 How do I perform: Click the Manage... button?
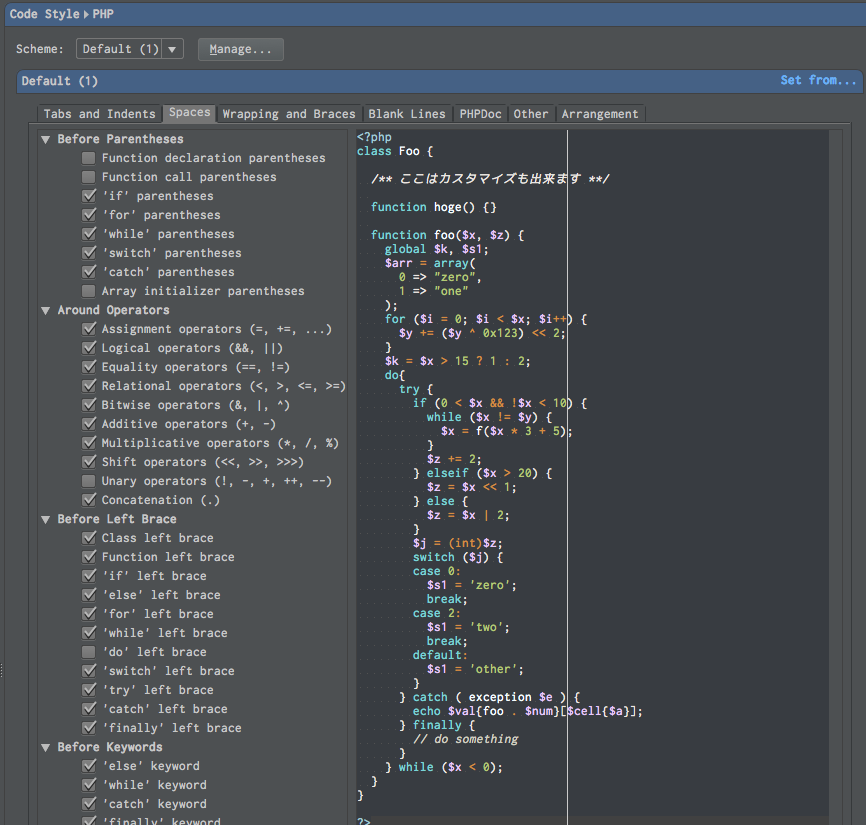click(x=240, y=48)
